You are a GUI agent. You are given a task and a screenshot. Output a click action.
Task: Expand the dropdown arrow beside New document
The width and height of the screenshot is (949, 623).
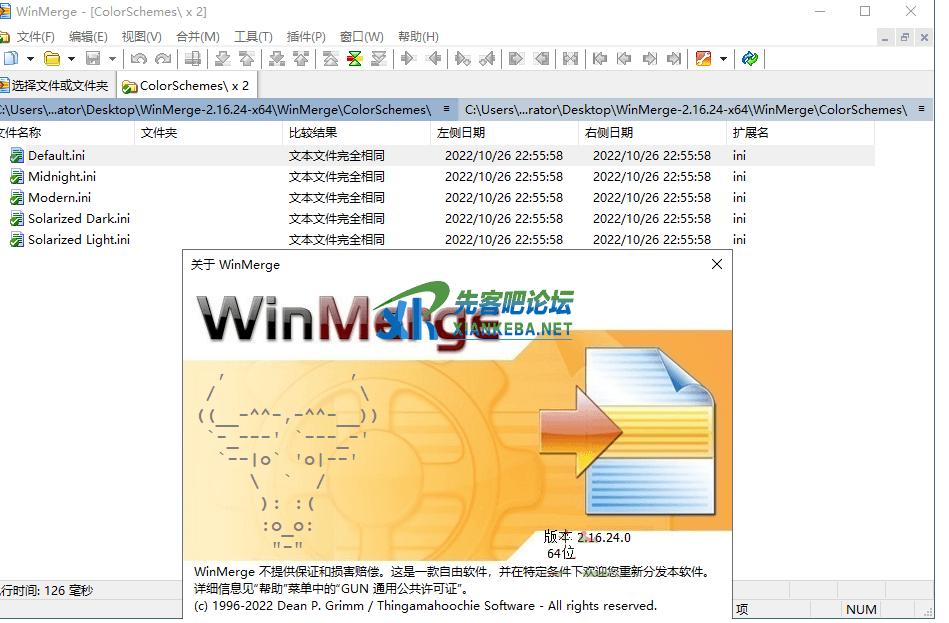click(30, 59)
